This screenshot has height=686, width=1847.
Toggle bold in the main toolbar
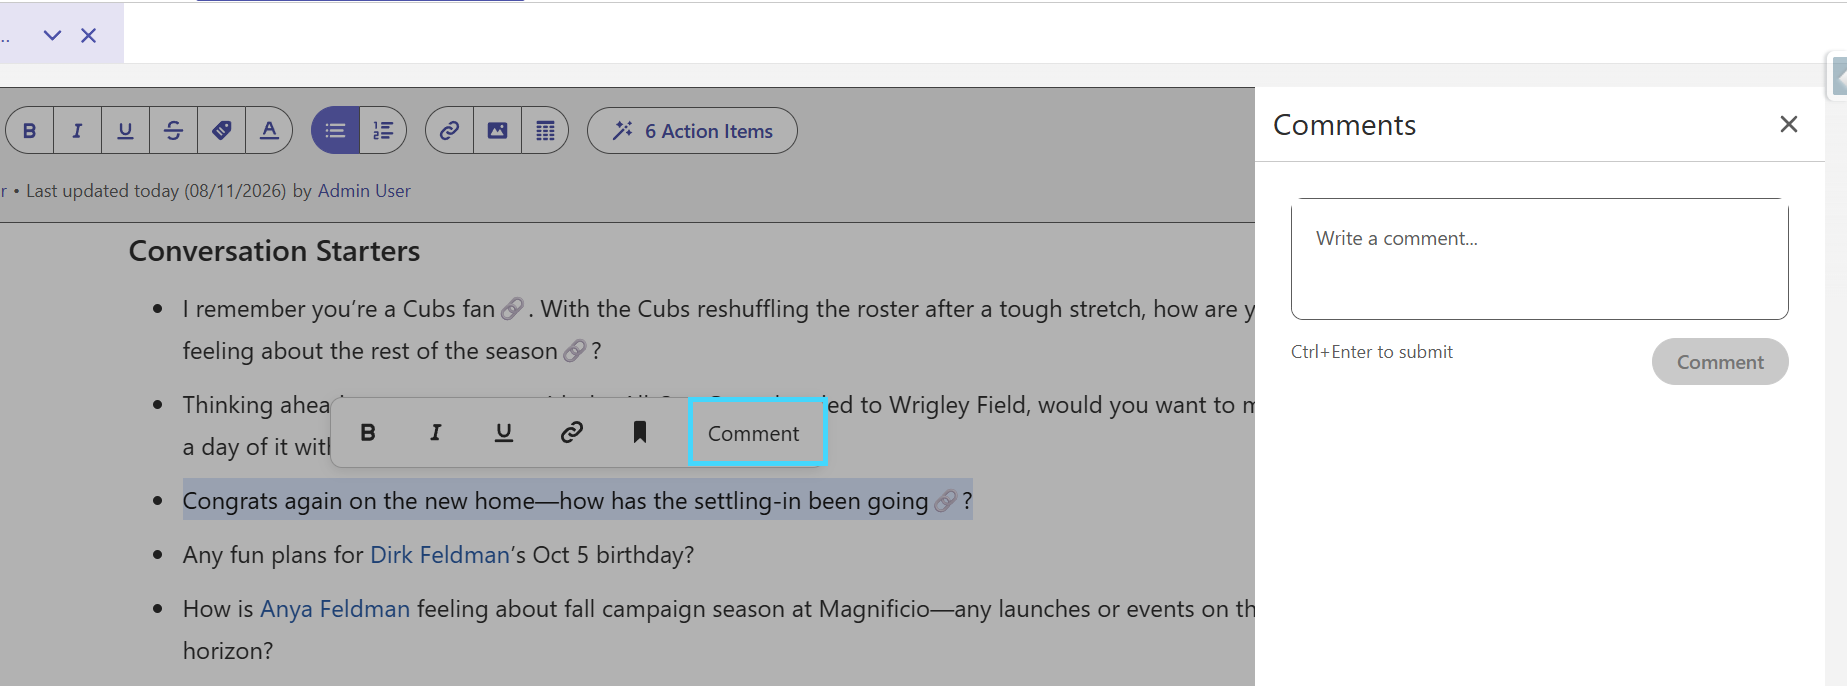30,131
